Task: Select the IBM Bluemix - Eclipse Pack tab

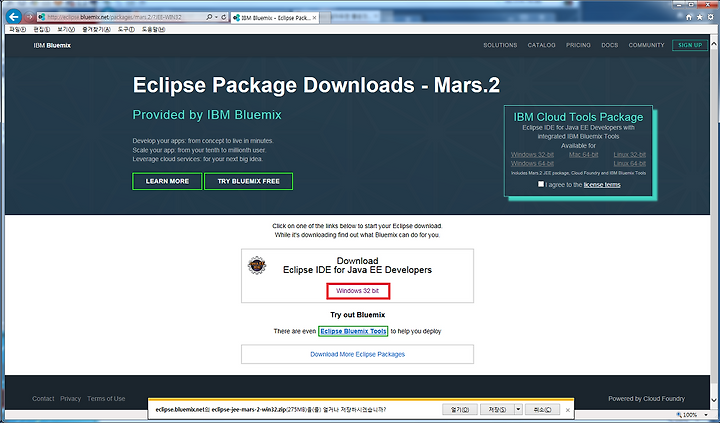Action: (x=275, y=18)
